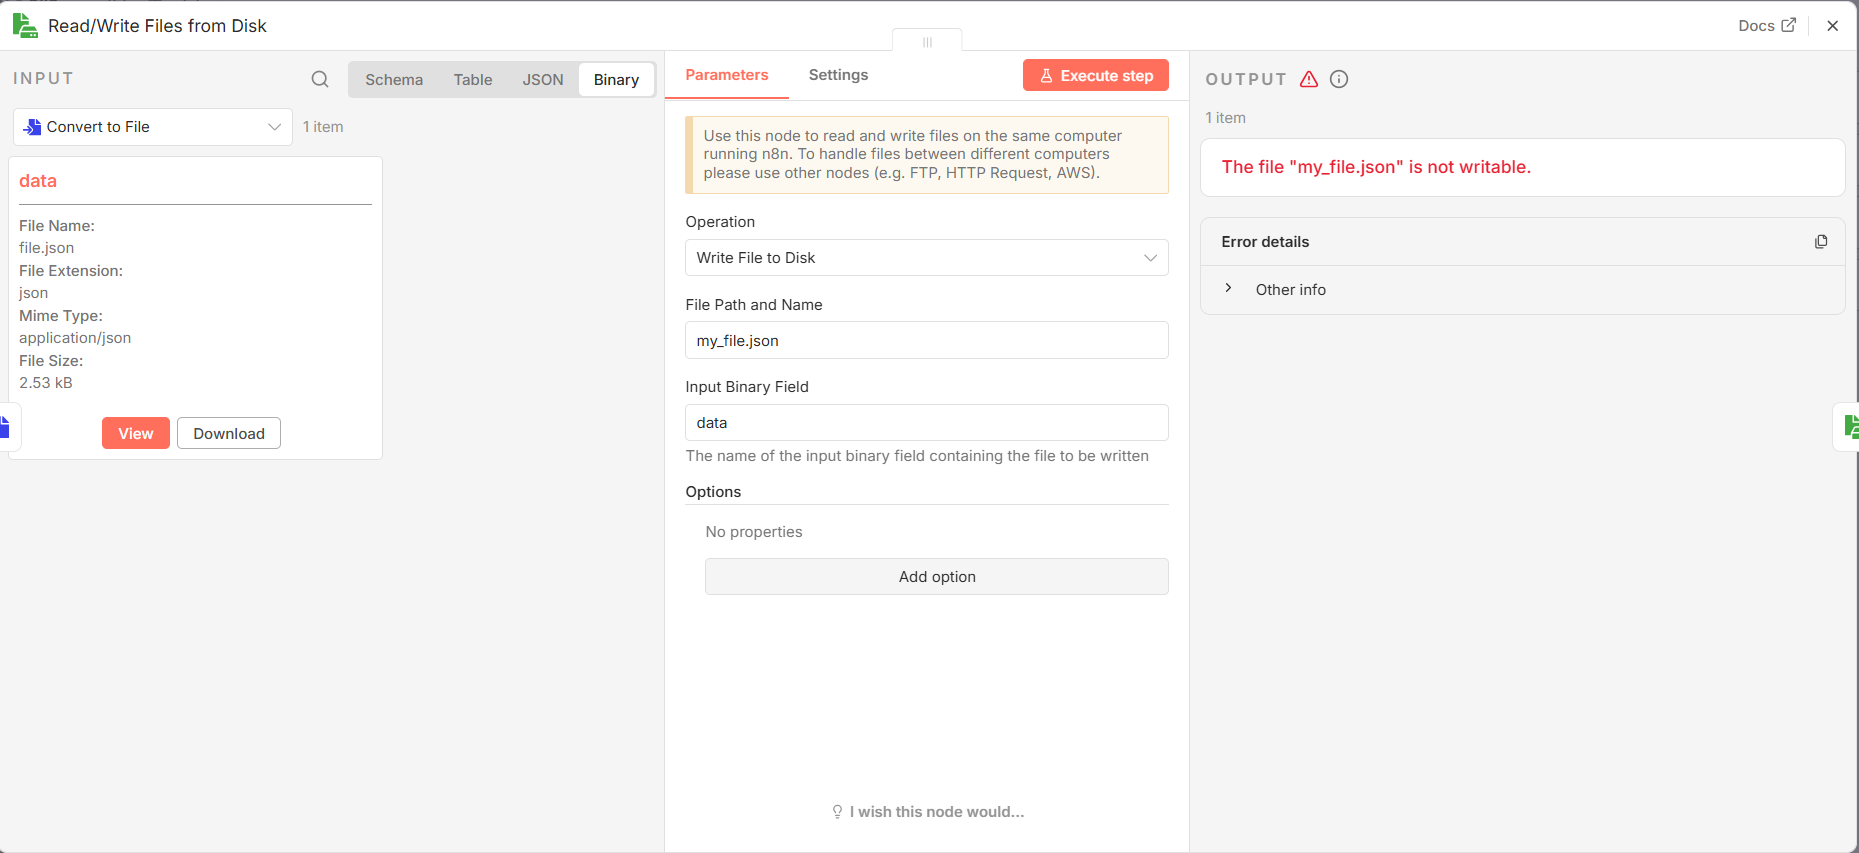The image size is (1859, 853).
Task: Click the search icon in Input panel
Action: 320,79
